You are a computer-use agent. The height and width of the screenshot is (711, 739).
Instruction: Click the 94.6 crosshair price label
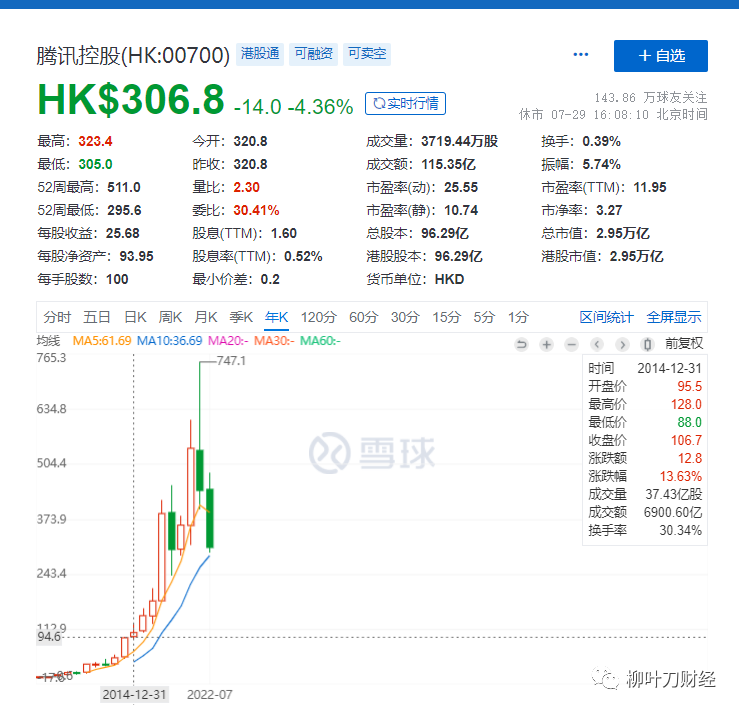coord(49,637)
